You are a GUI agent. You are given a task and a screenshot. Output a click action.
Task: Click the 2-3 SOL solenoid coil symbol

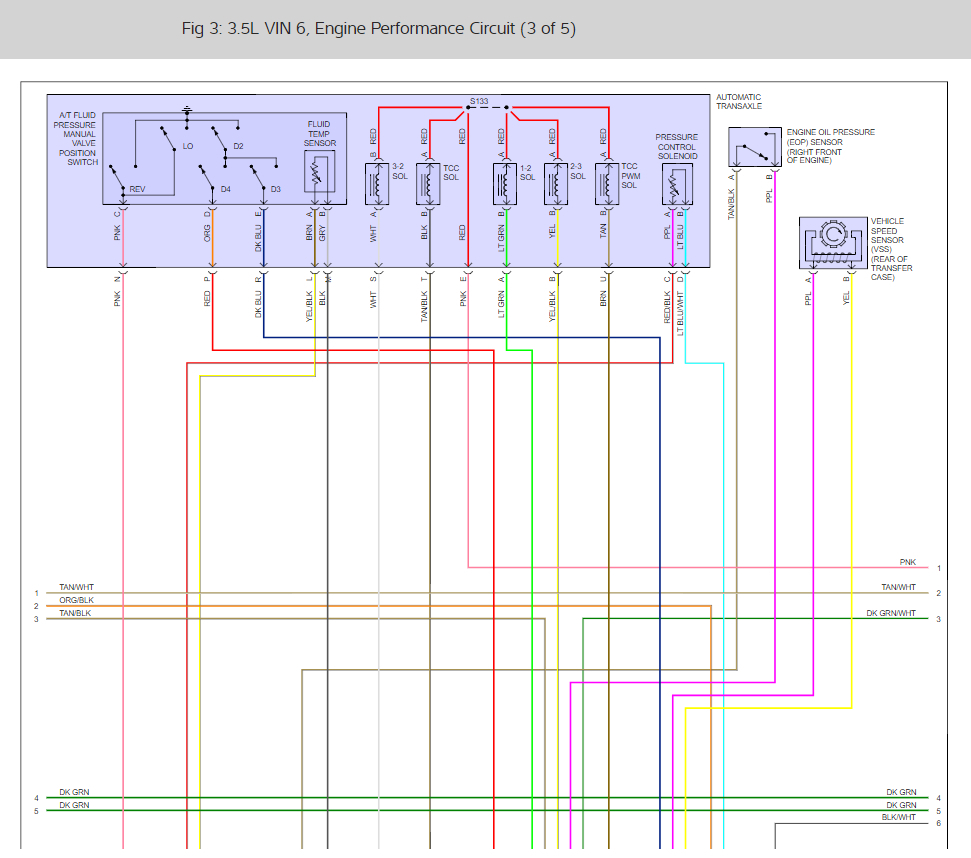pyautogui.click(x=555, y=184)
